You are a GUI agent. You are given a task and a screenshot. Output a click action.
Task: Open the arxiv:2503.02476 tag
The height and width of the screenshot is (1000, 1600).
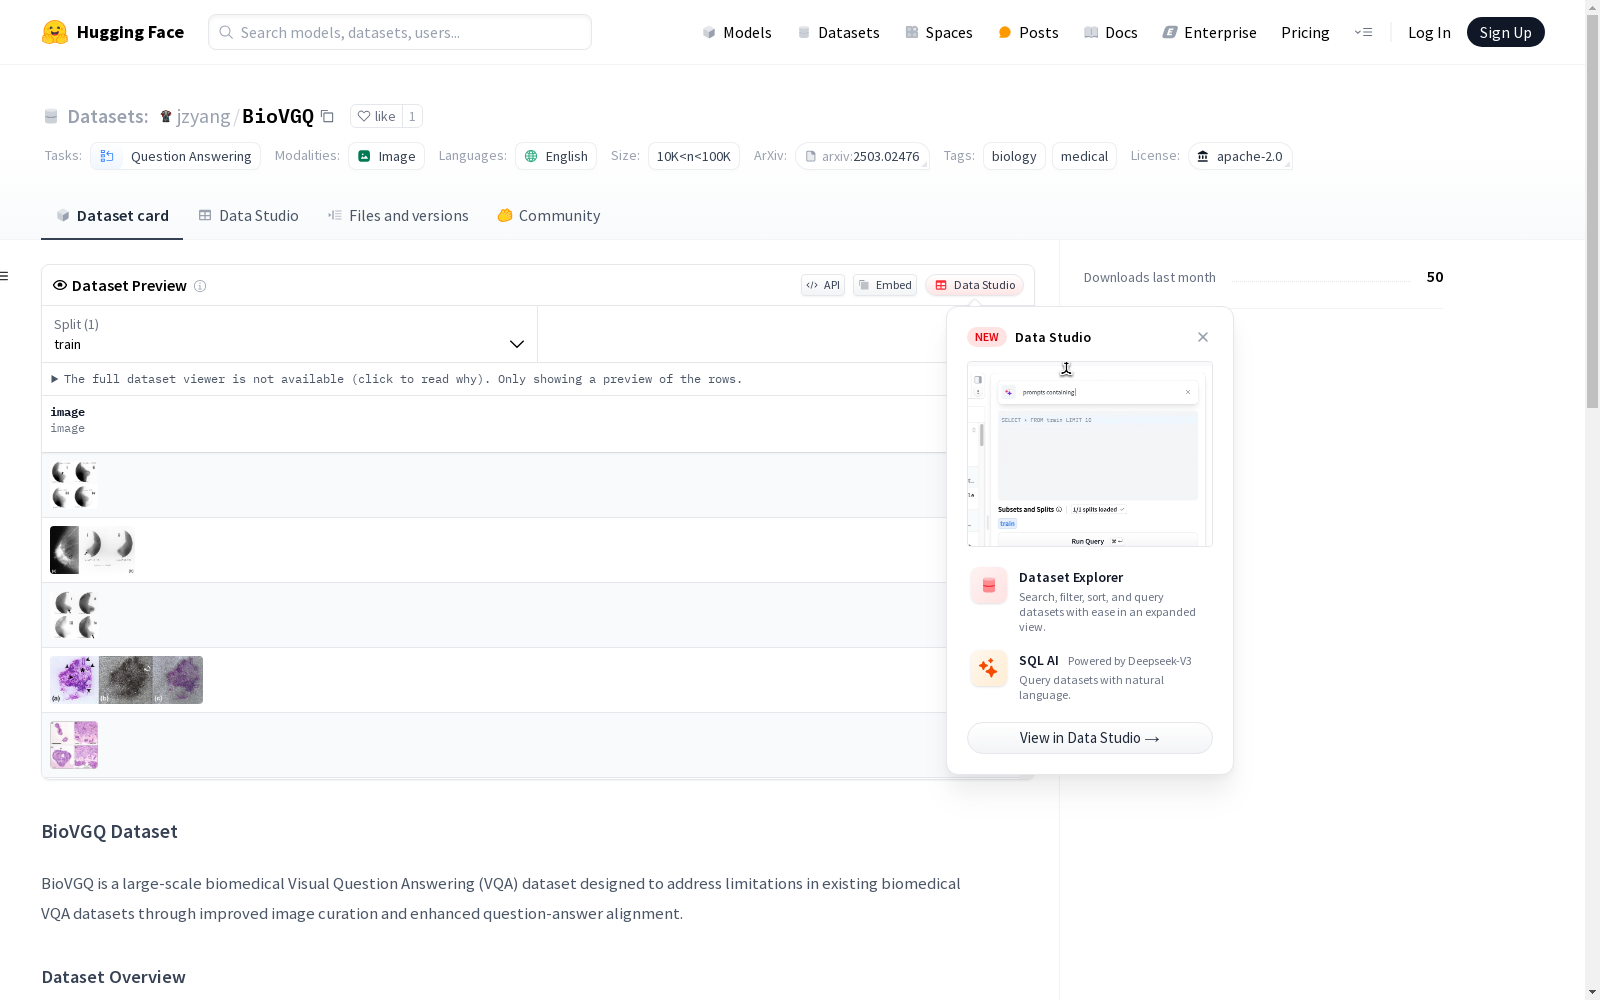tap(862, 156)
